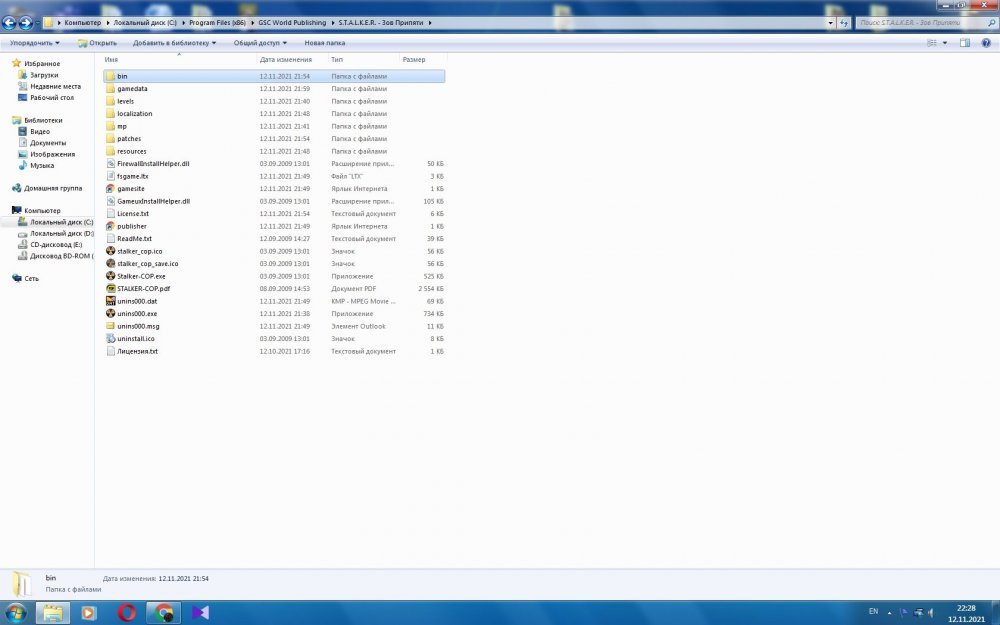Image resolution: width=1000 pixels, height=625 pixels.
Task: Expand arrow after GSC World Publishing breadcrumb
Action: [332, 23]
